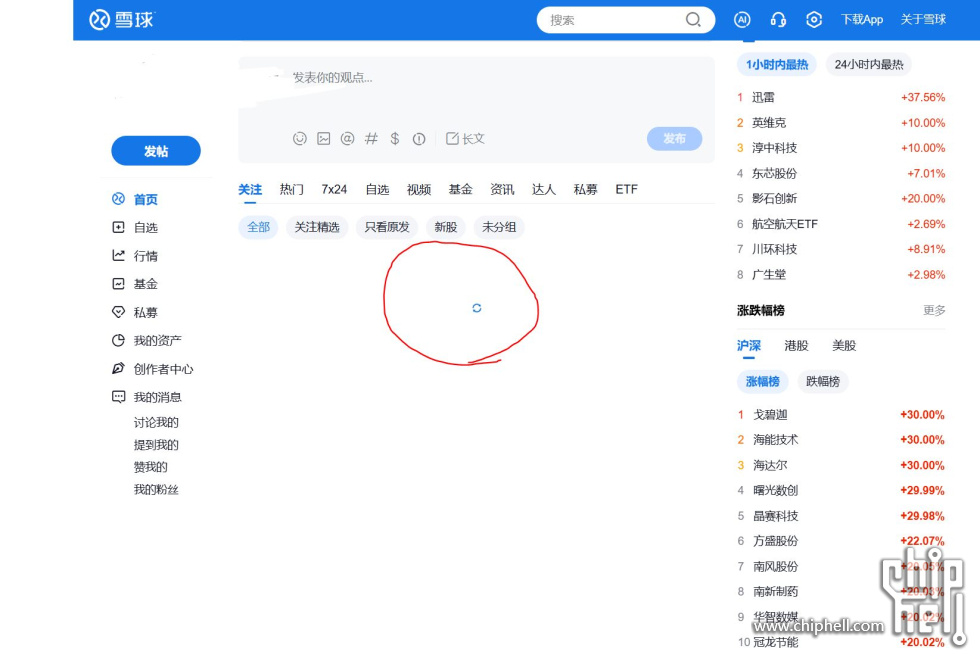Open 关于雪球 link

(923, 19)
